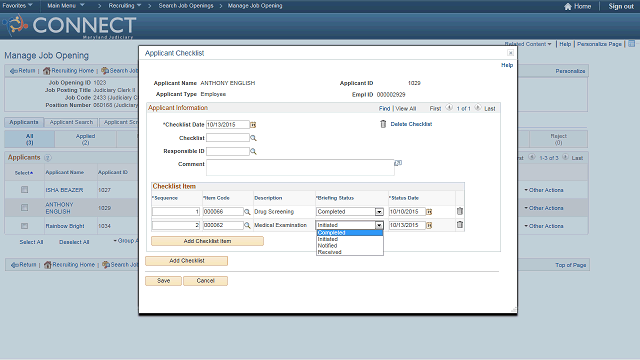Open lookup for Checklist field
Image resolution: width=640 pixels, height=360 pixels.
pos(253,138)
